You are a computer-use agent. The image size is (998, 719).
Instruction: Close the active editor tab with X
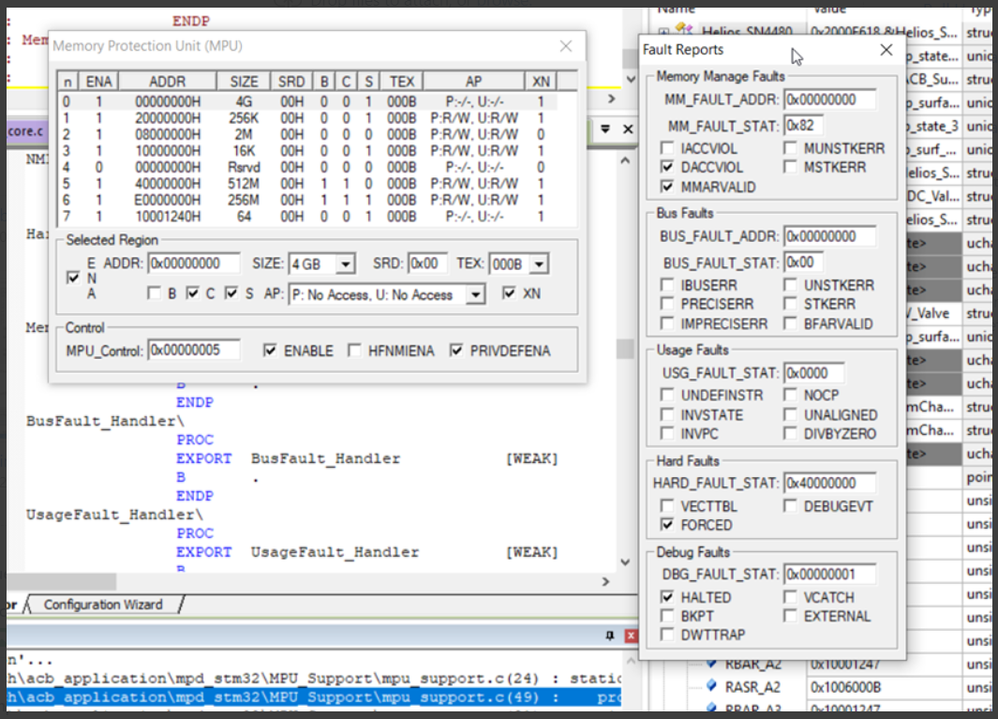(628, 129)
